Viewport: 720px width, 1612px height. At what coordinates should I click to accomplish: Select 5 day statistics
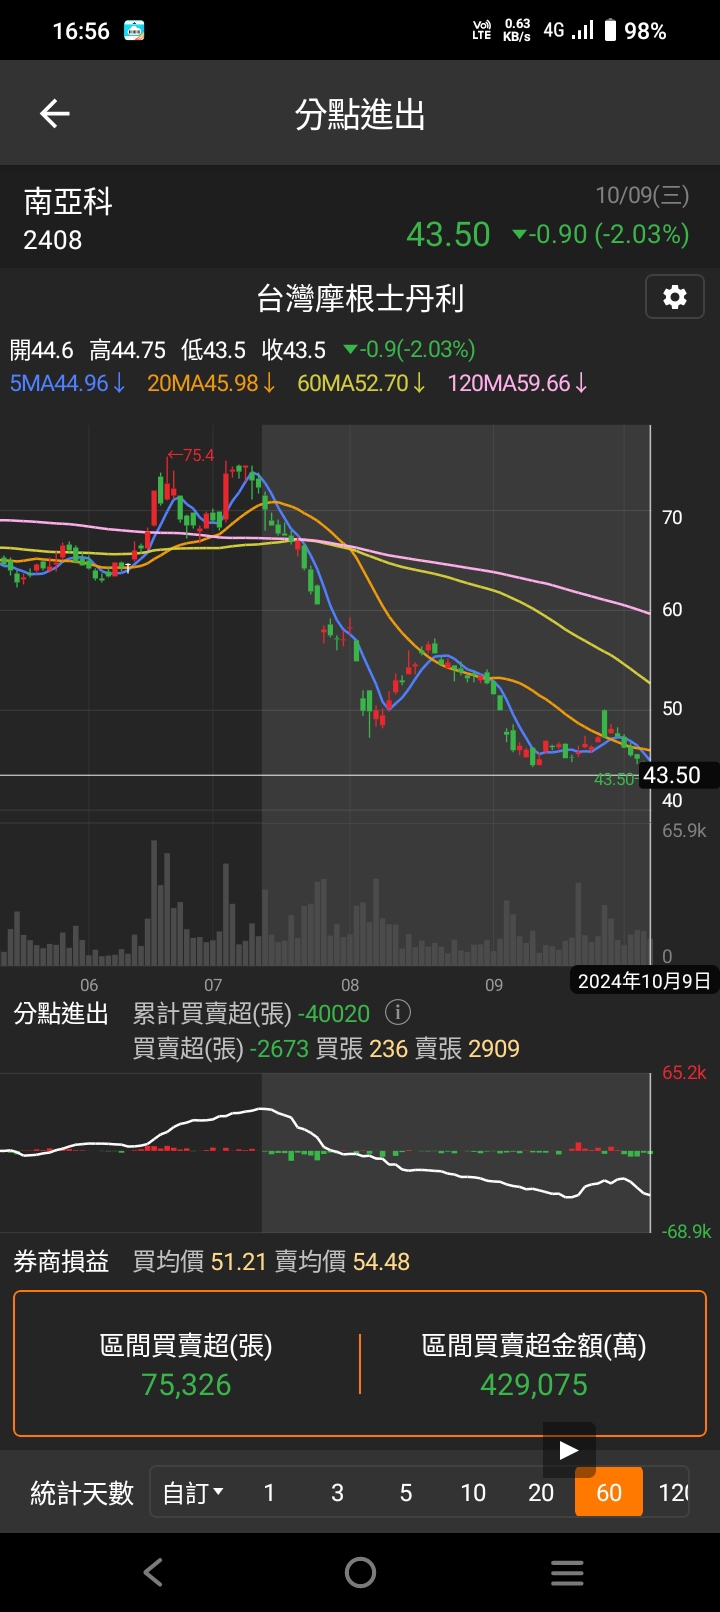click(x=405, y=1493)
